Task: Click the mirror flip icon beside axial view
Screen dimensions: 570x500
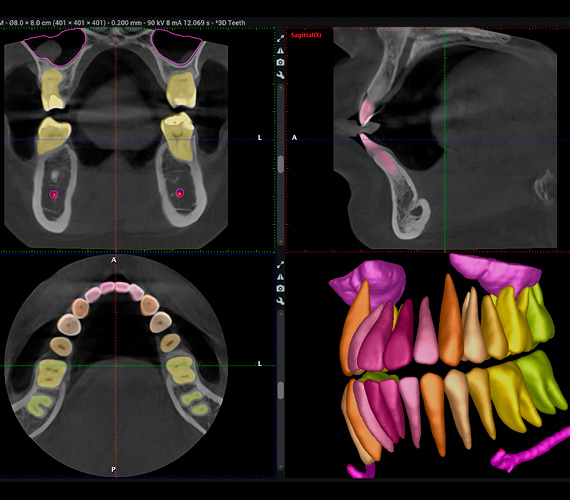Action: pyautogui.click(x=280, y=277)
